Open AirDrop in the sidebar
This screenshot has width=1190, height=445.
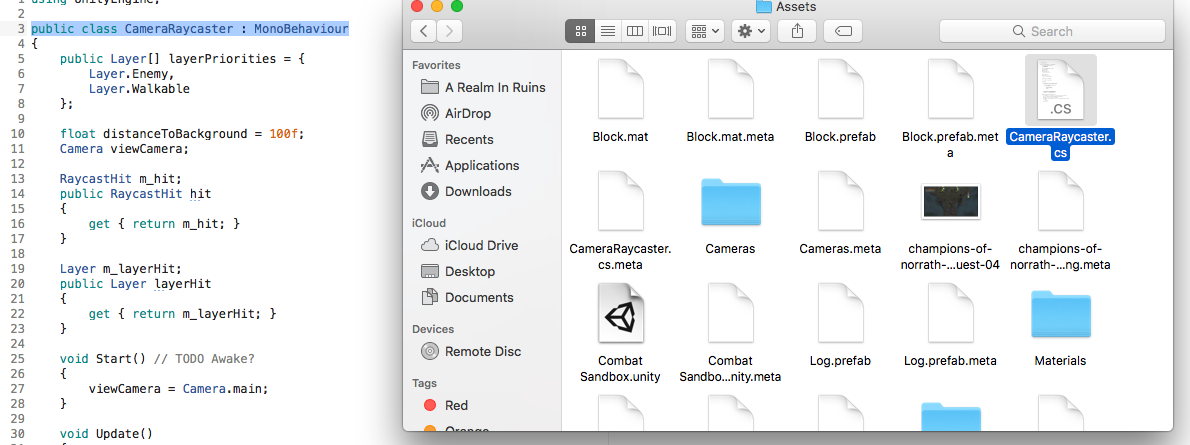pyautogui.click(x=468, y=113)
